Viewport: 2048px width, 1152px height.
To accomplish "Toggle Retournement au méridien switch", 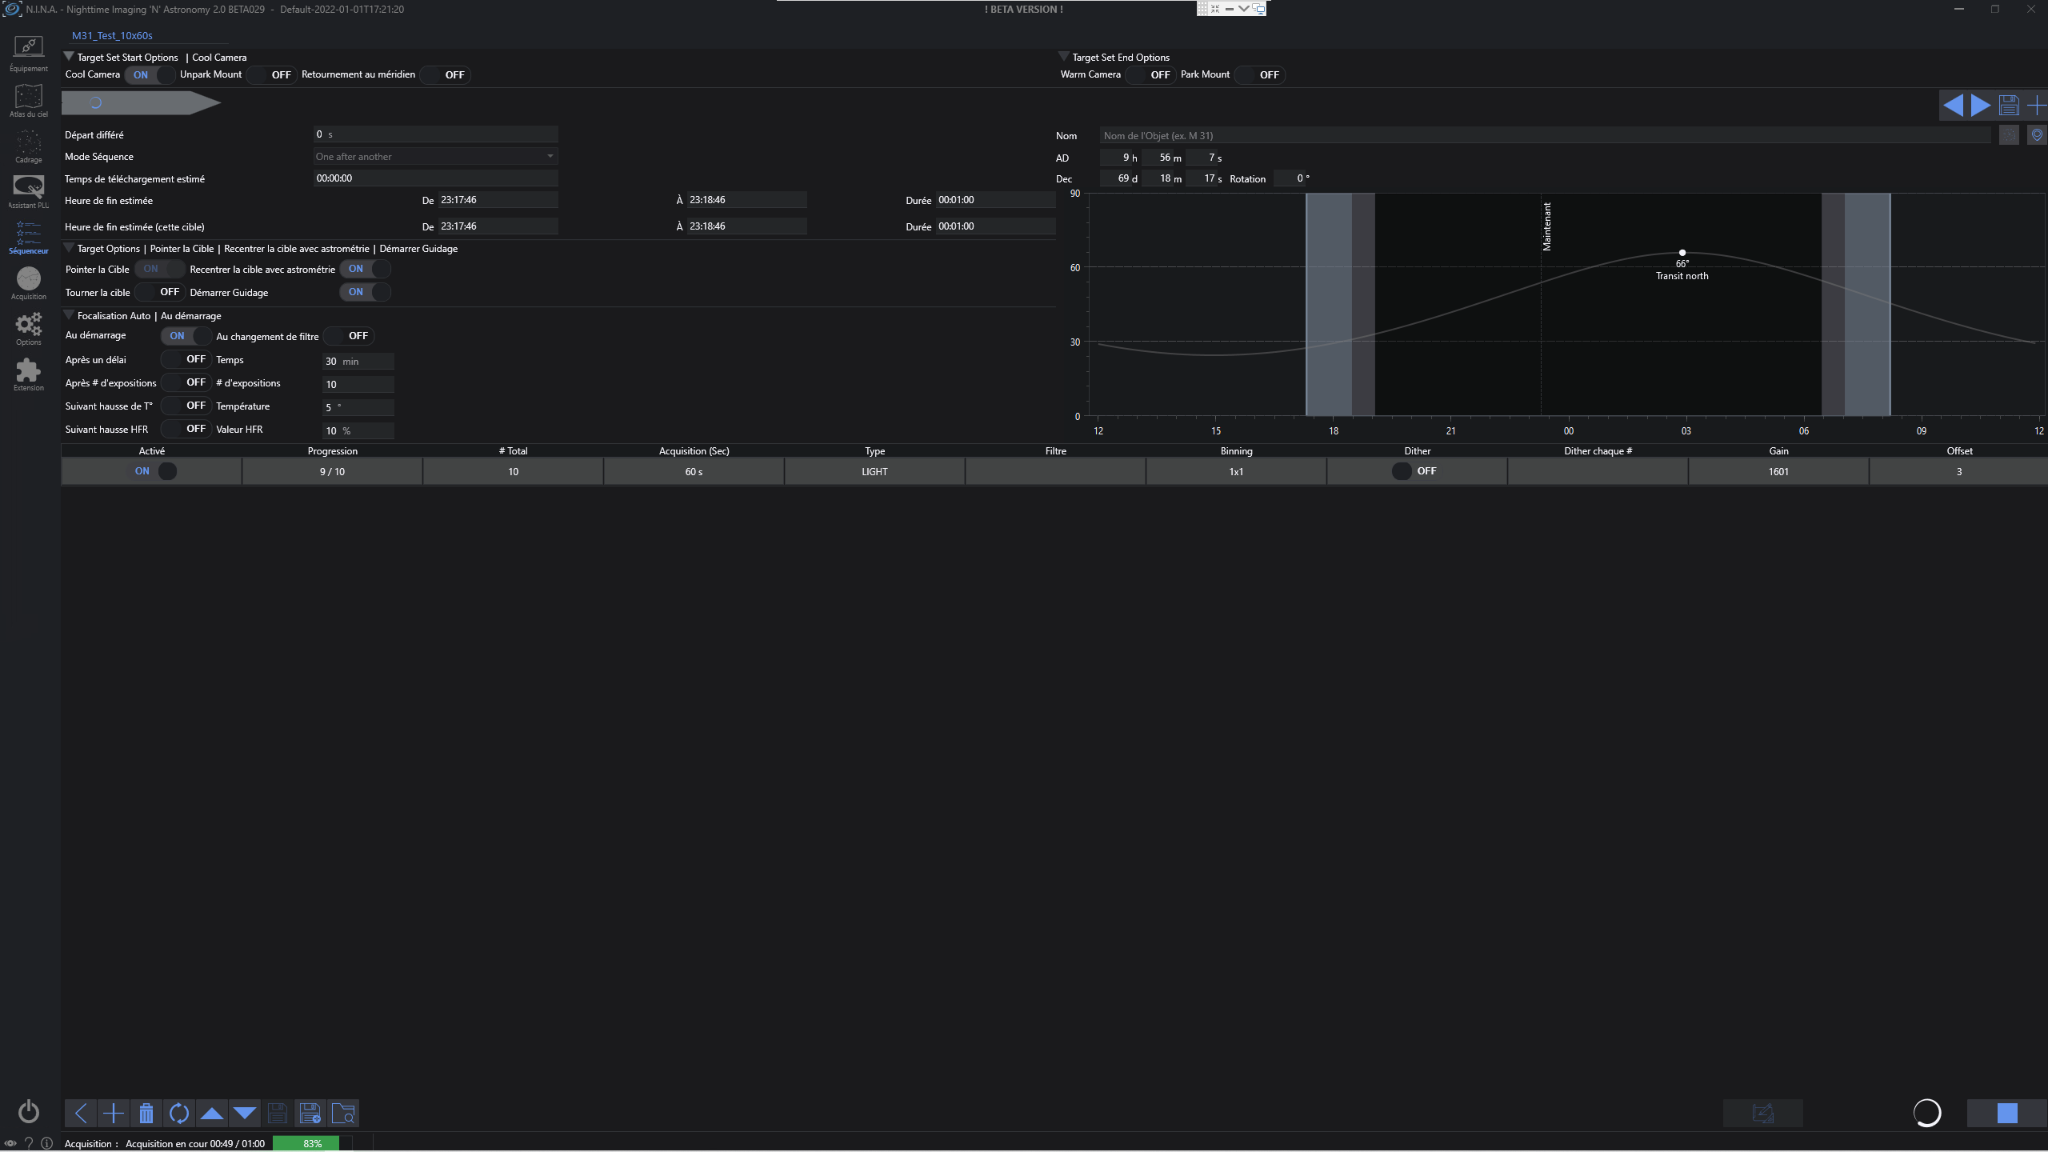I will [445, 75].
